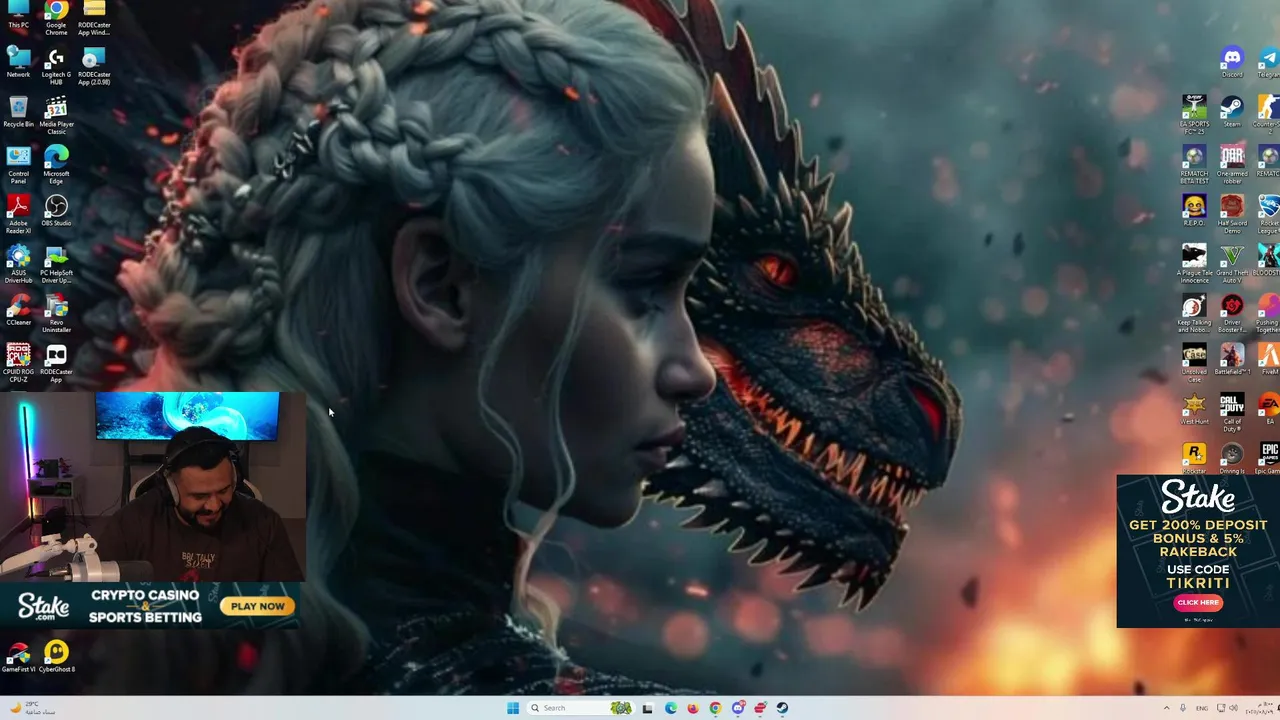Screen dimensions: 1280x720
Task: Open Steam desktop shortcut
Action: [x=1232, y=111]
